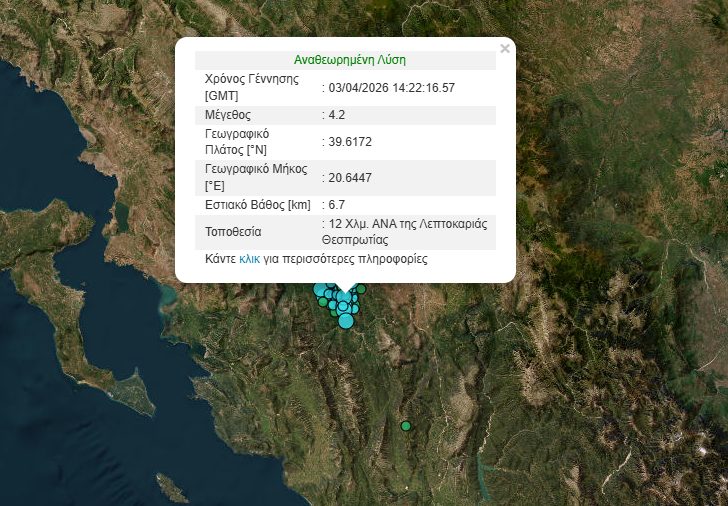728x506 pixels.
Task: Click the isolated green earthquake marker southeast
Action: [x=406, y=426]
